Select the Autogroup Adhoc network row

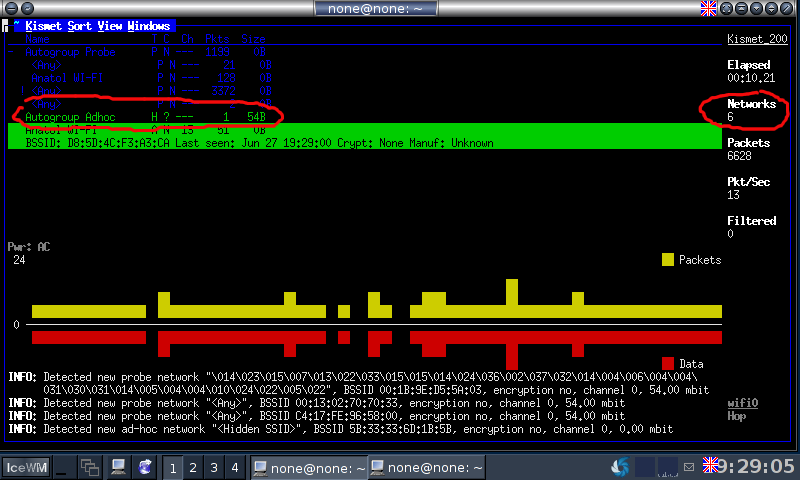[145, 117]
